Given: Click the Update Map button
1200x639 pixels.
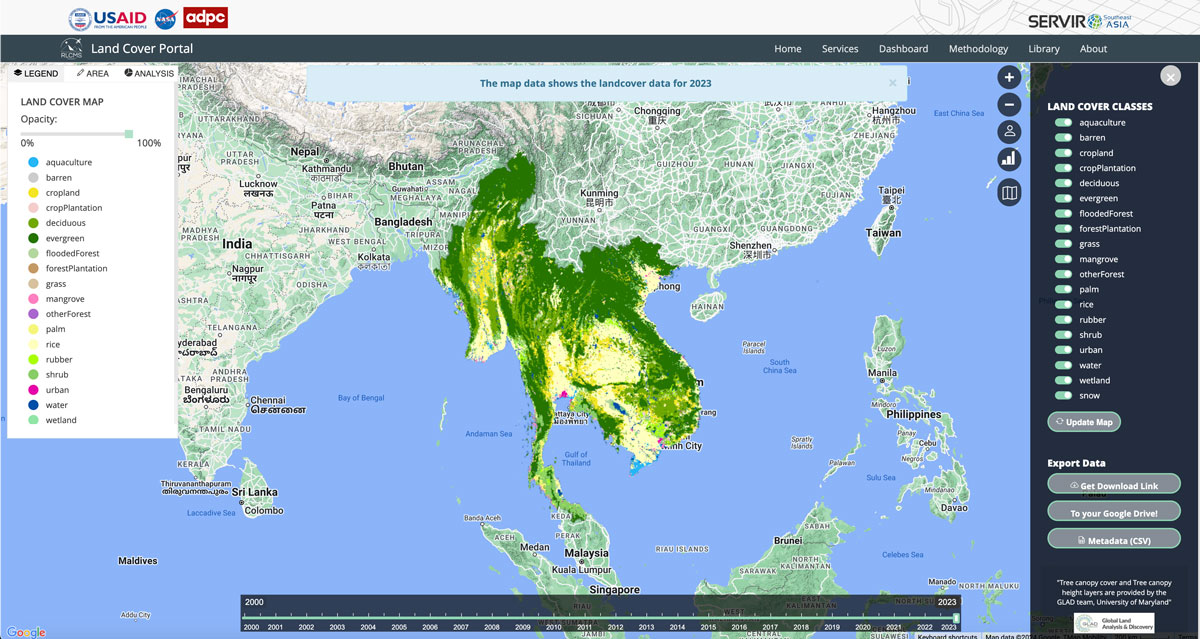Looking at the screenshot, I should (1084, 421).
